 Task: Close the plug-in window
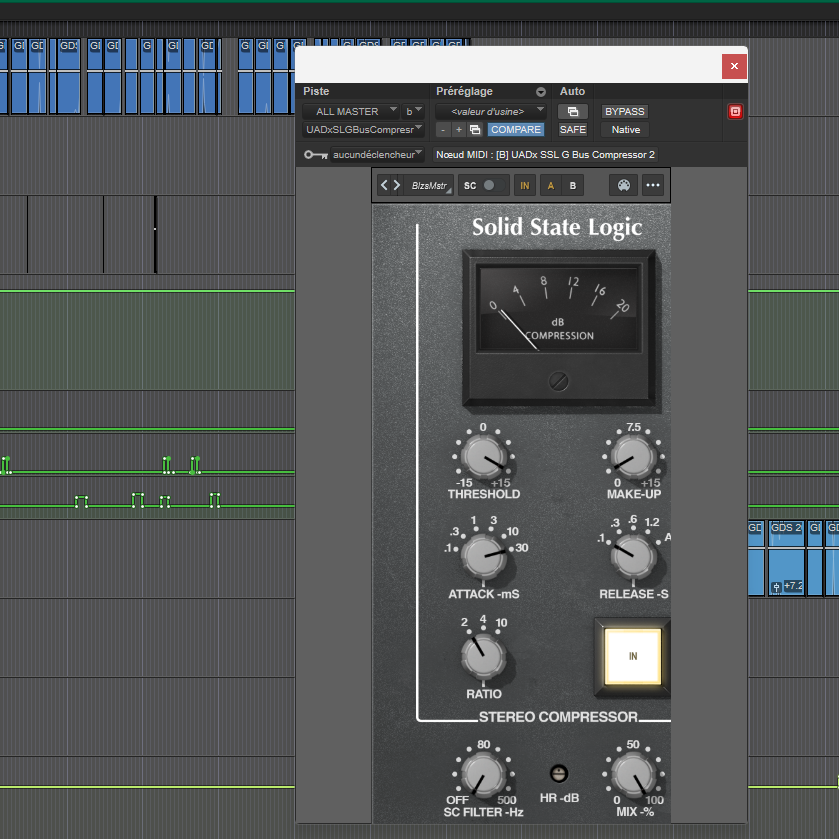click(x=734, y=66)
